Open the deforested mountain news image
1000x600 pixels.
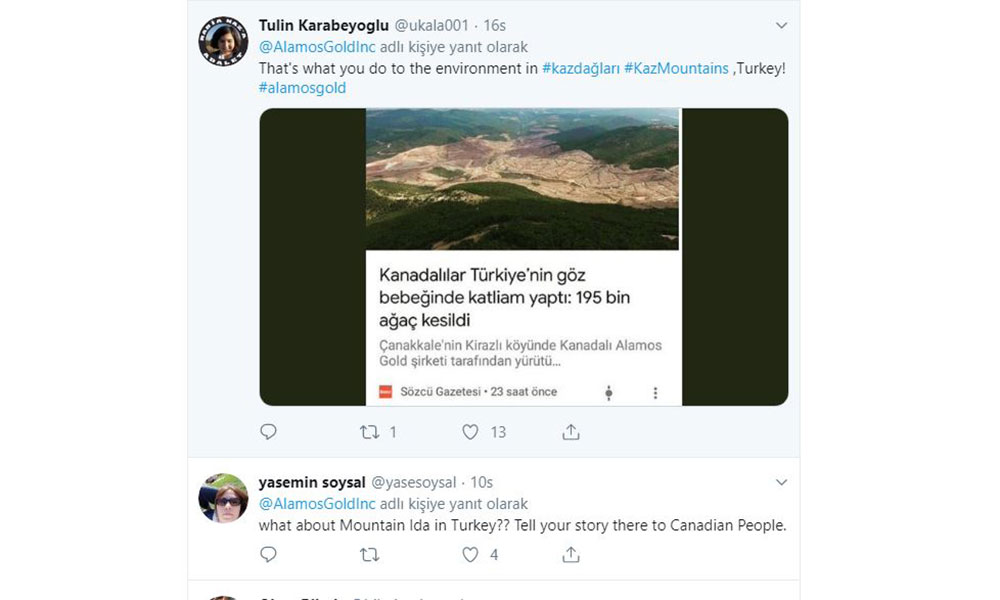click(x=522, y=178)
